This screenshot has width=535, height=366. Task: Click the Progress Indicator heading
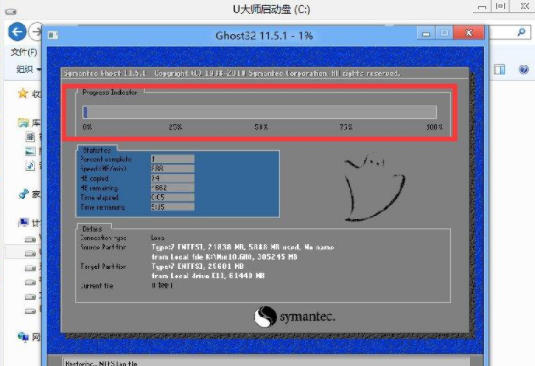(x=110, y=92)
